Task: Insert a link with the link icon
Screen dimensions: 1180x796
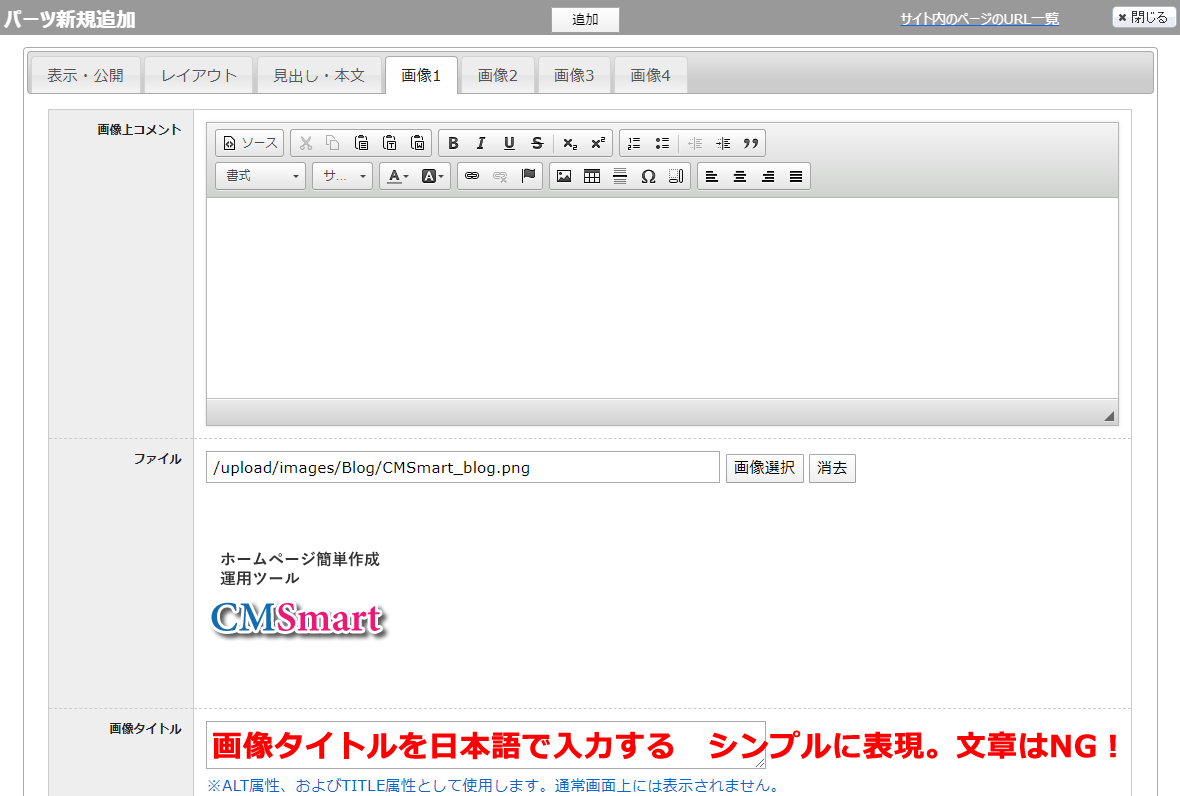Action: [472, 176]
